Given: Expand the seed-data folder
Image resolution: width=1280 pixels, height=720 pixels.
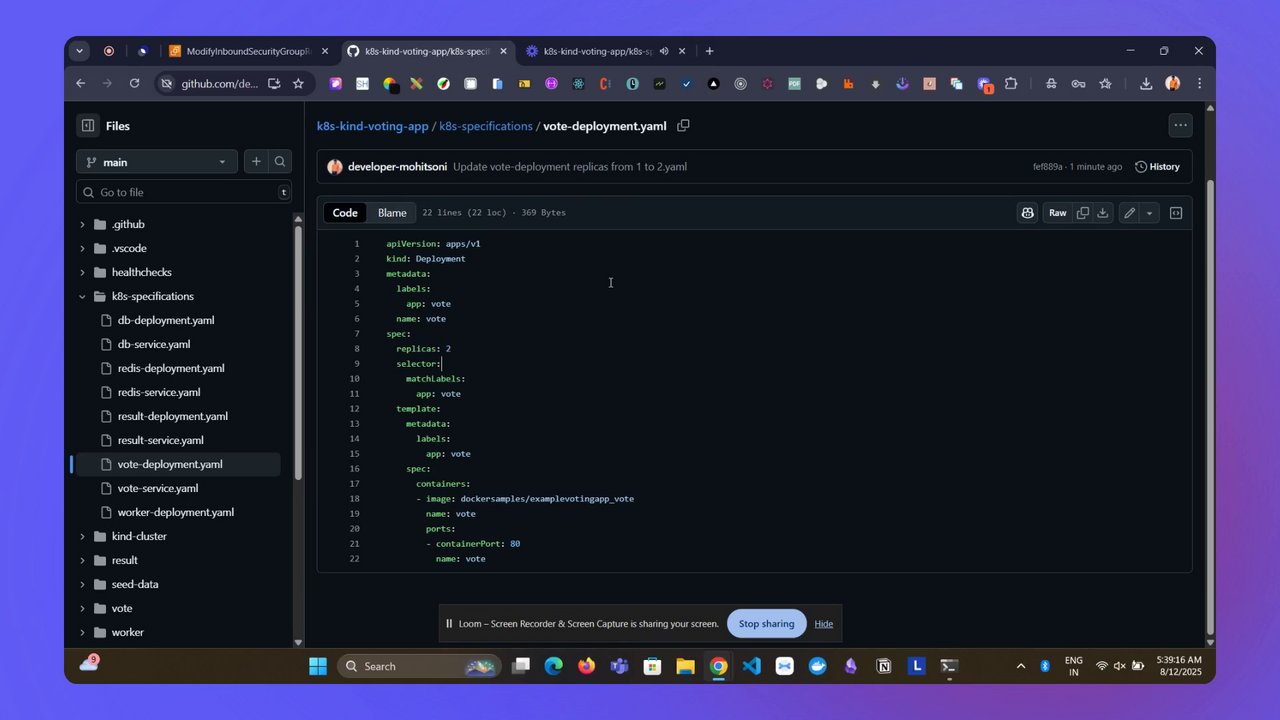Looking at the screenshot, I should (x=82, y=584).
